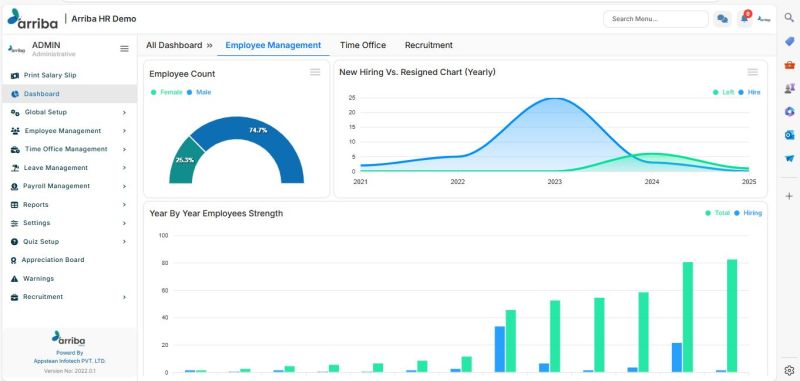Toggle Total series in Employees Strength legend
Image resolution: width=800 pixels, height=381 pixels.
(717, 213)
